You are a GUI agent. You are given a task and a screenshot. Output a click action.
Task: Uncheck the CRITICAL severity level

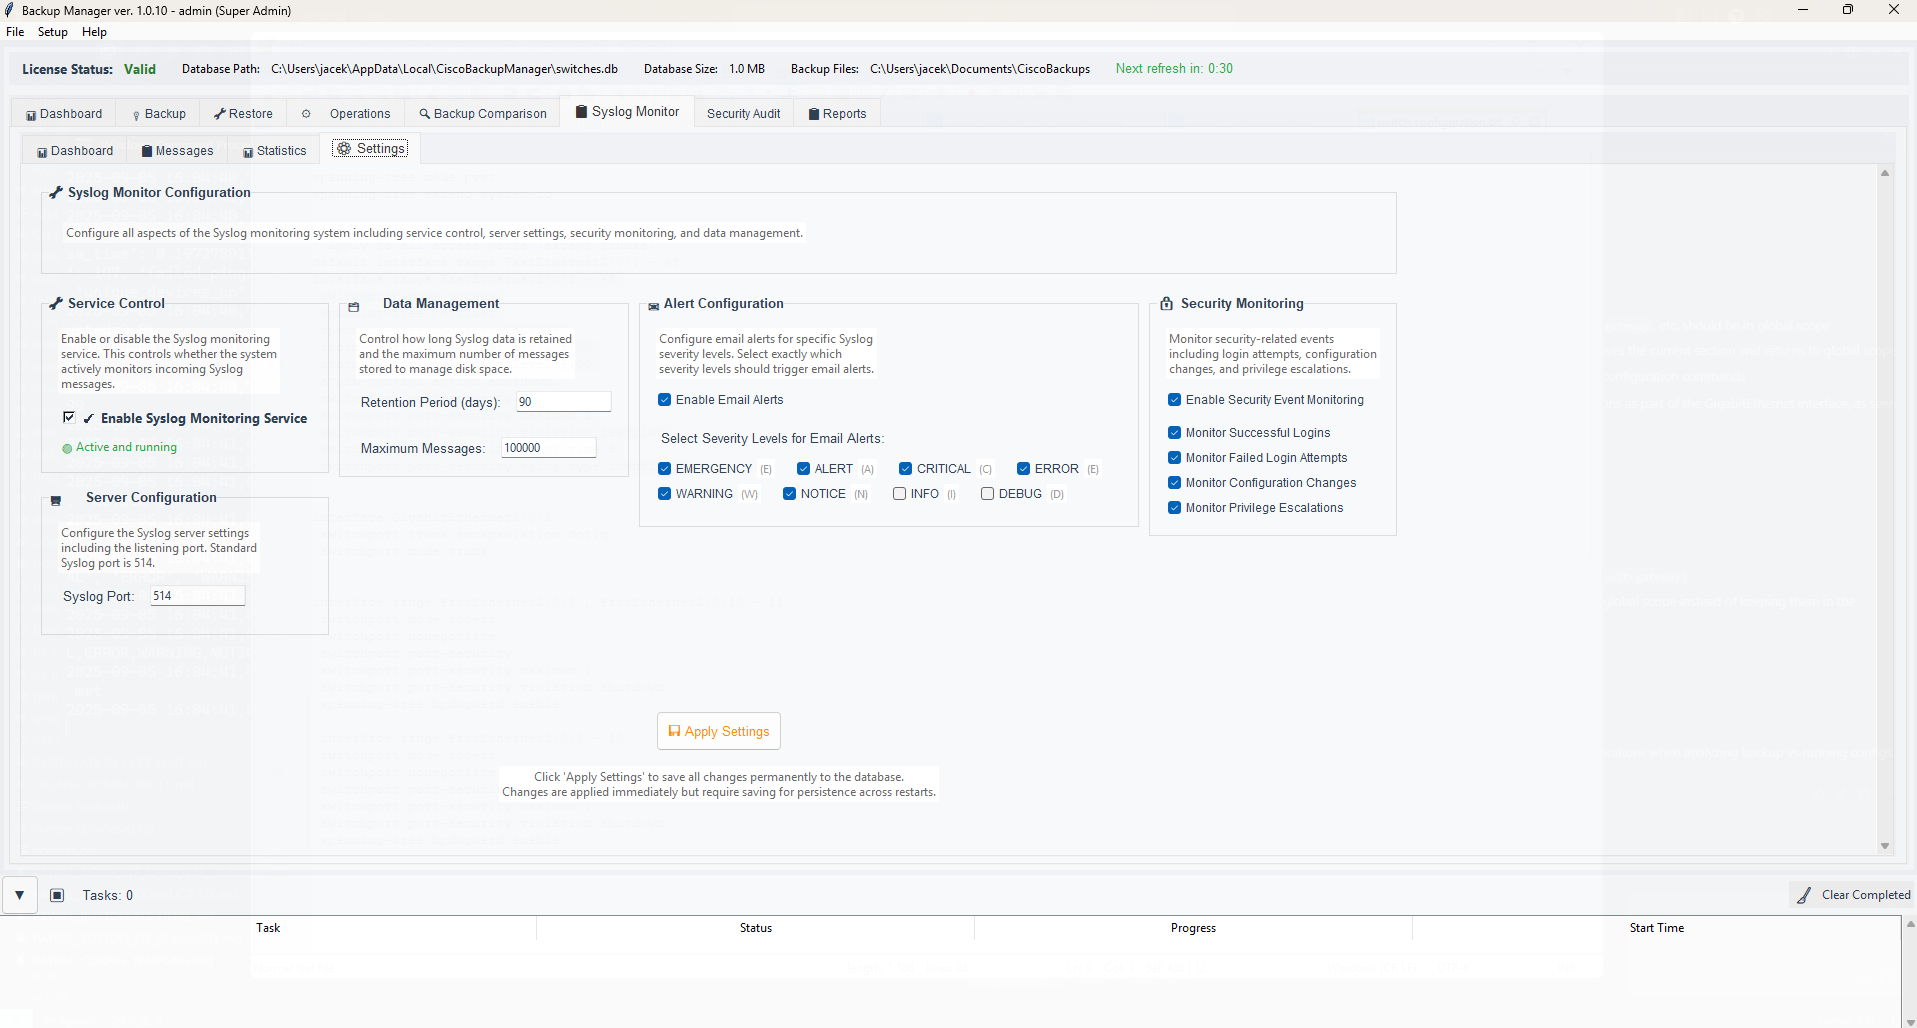(x=906, y=469)
